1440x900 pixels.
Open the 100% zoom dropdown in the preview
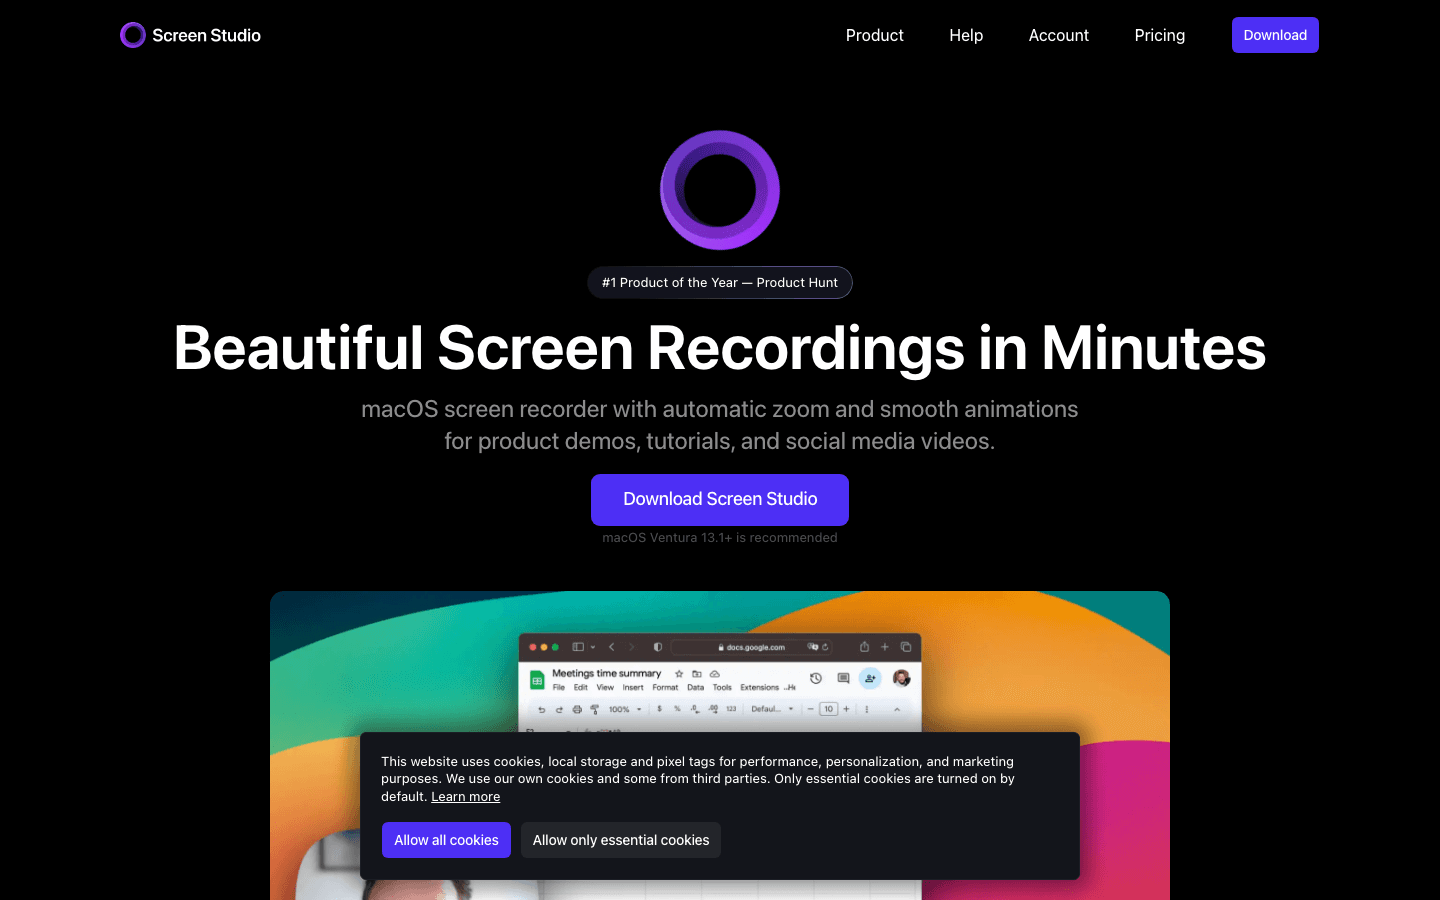coord(625,710)
